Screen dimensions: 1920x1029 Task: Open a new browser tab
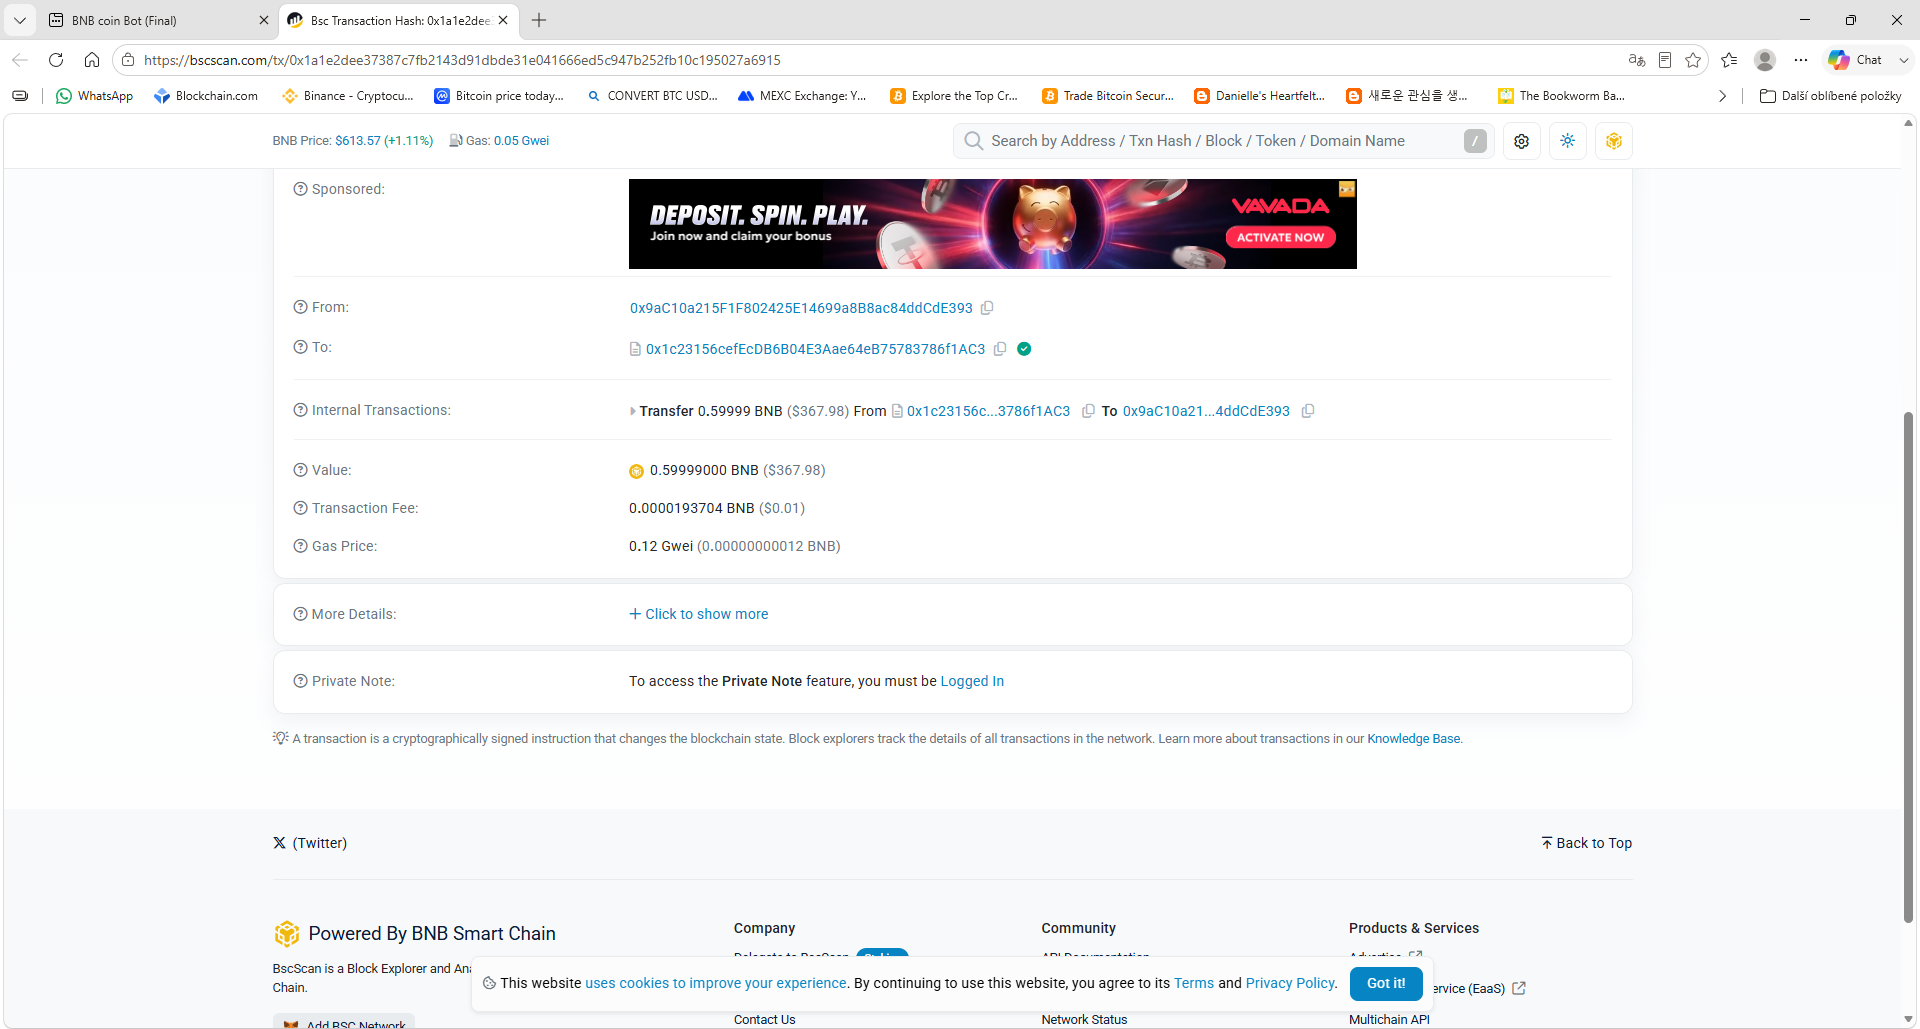[x=539, y=20]
